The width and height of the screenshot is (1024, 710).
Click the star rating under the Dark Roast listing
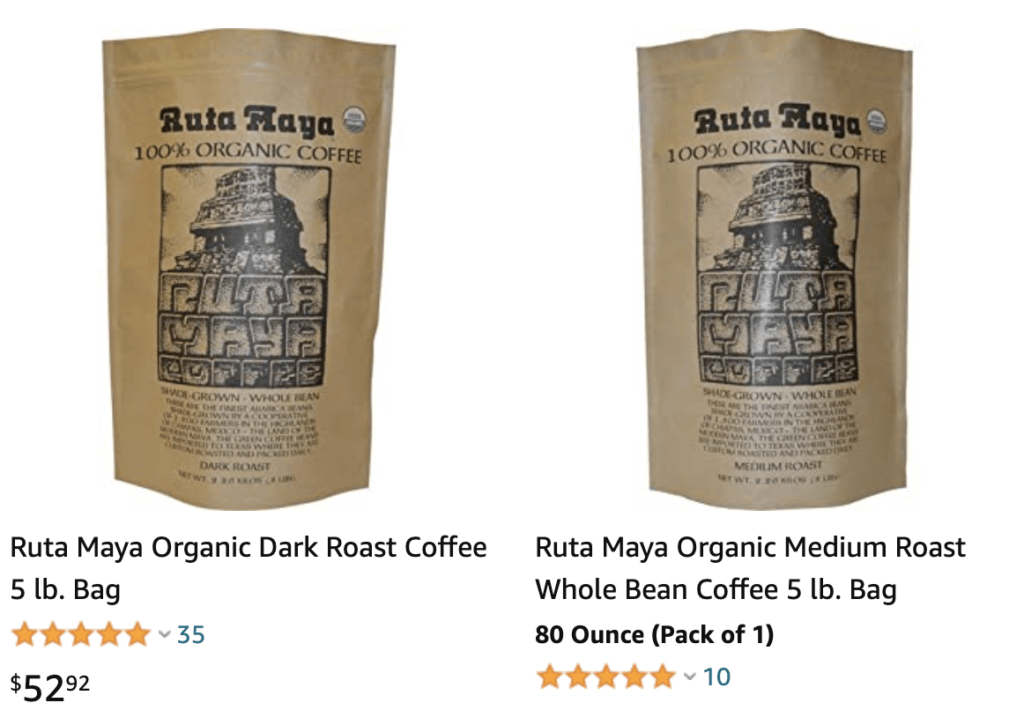[x=81, y=634]
